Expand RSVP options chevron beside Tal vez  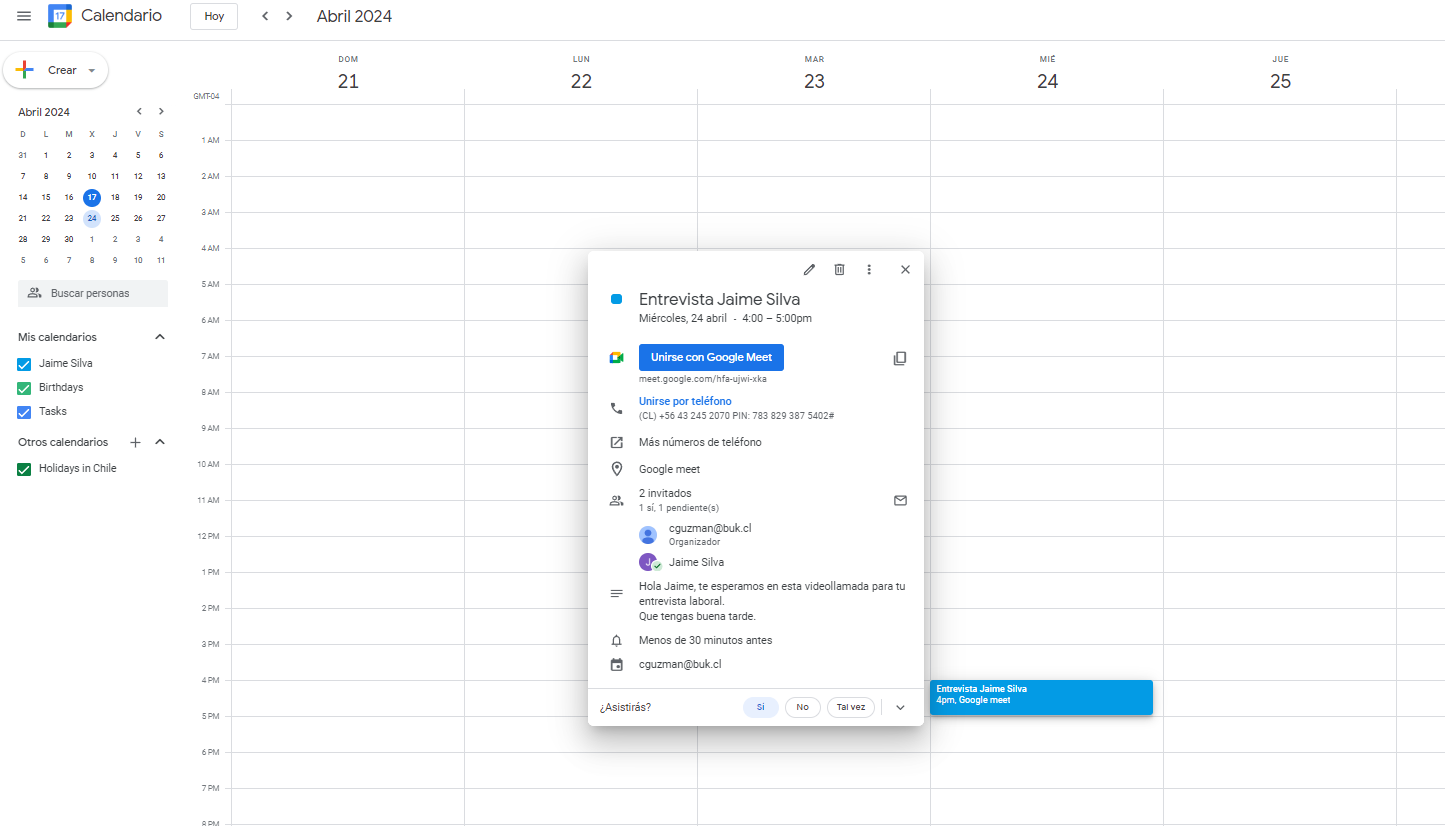[900, 707]
